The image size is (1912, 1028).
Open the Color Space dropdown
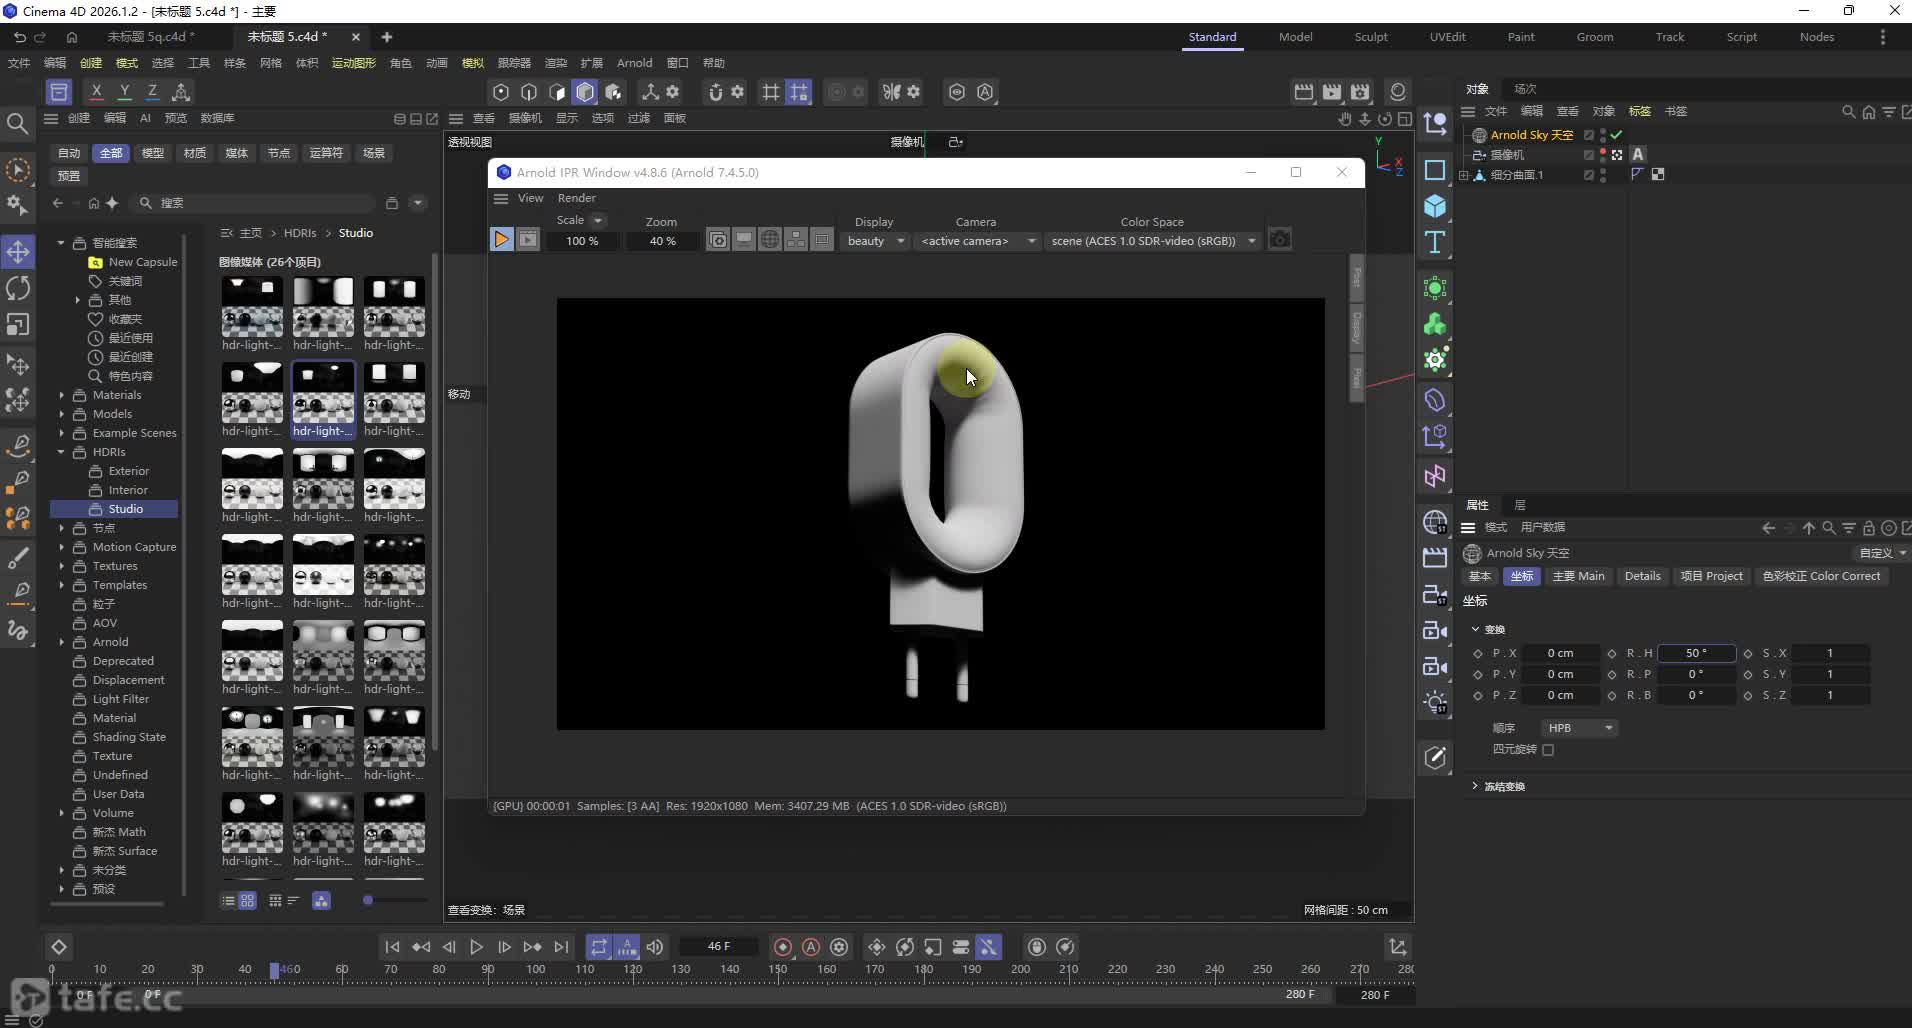click(x=1152, y=241)
